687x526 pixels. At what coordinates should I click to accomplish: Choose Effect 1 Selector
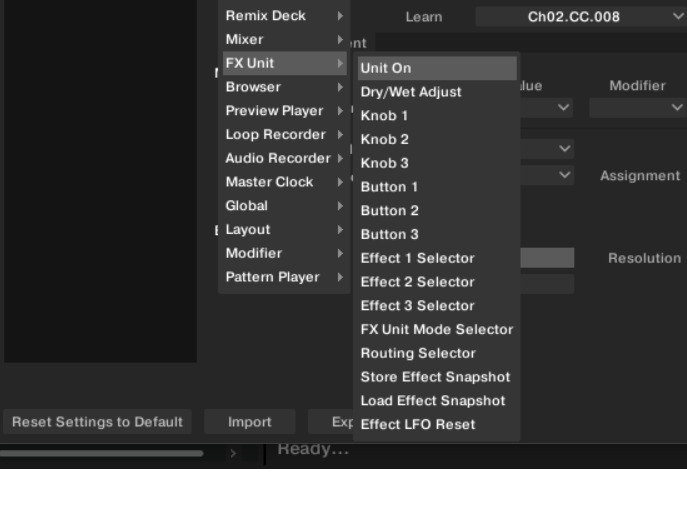(437, 258)
